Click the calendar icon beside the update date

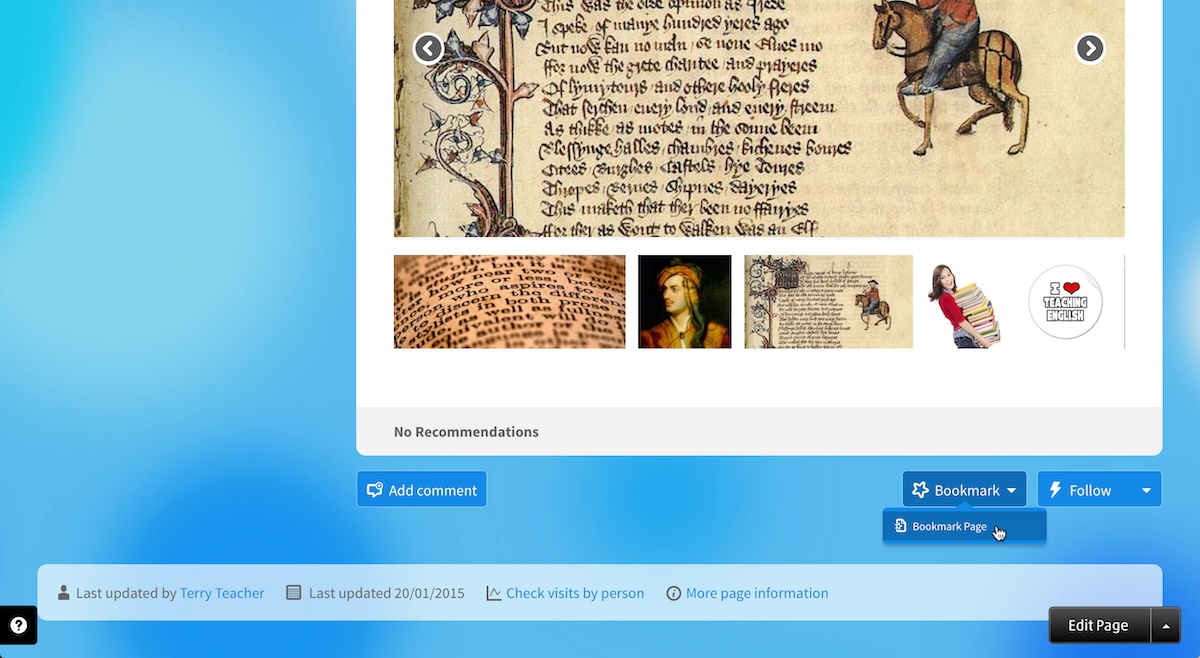point(293,592)
